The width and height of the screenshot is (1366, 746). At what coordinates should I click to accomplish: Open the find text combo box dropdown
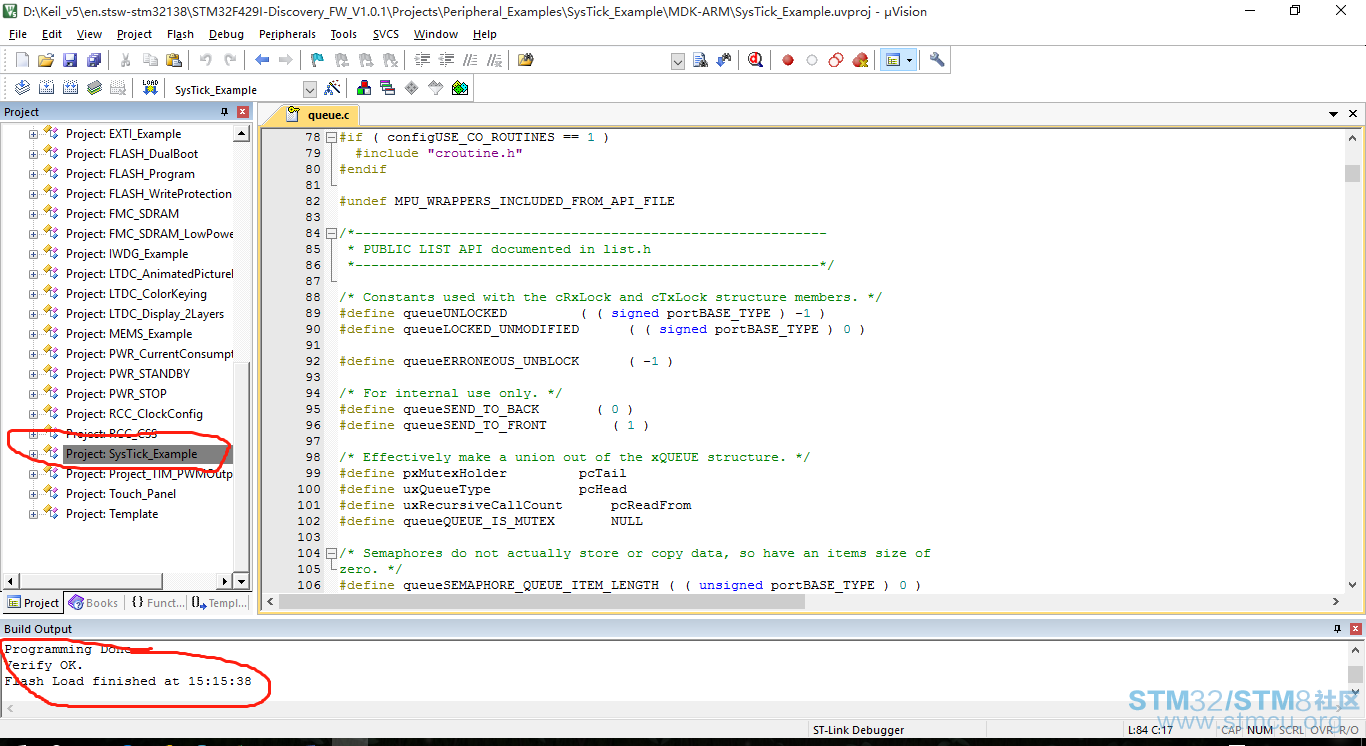point(677,61)
